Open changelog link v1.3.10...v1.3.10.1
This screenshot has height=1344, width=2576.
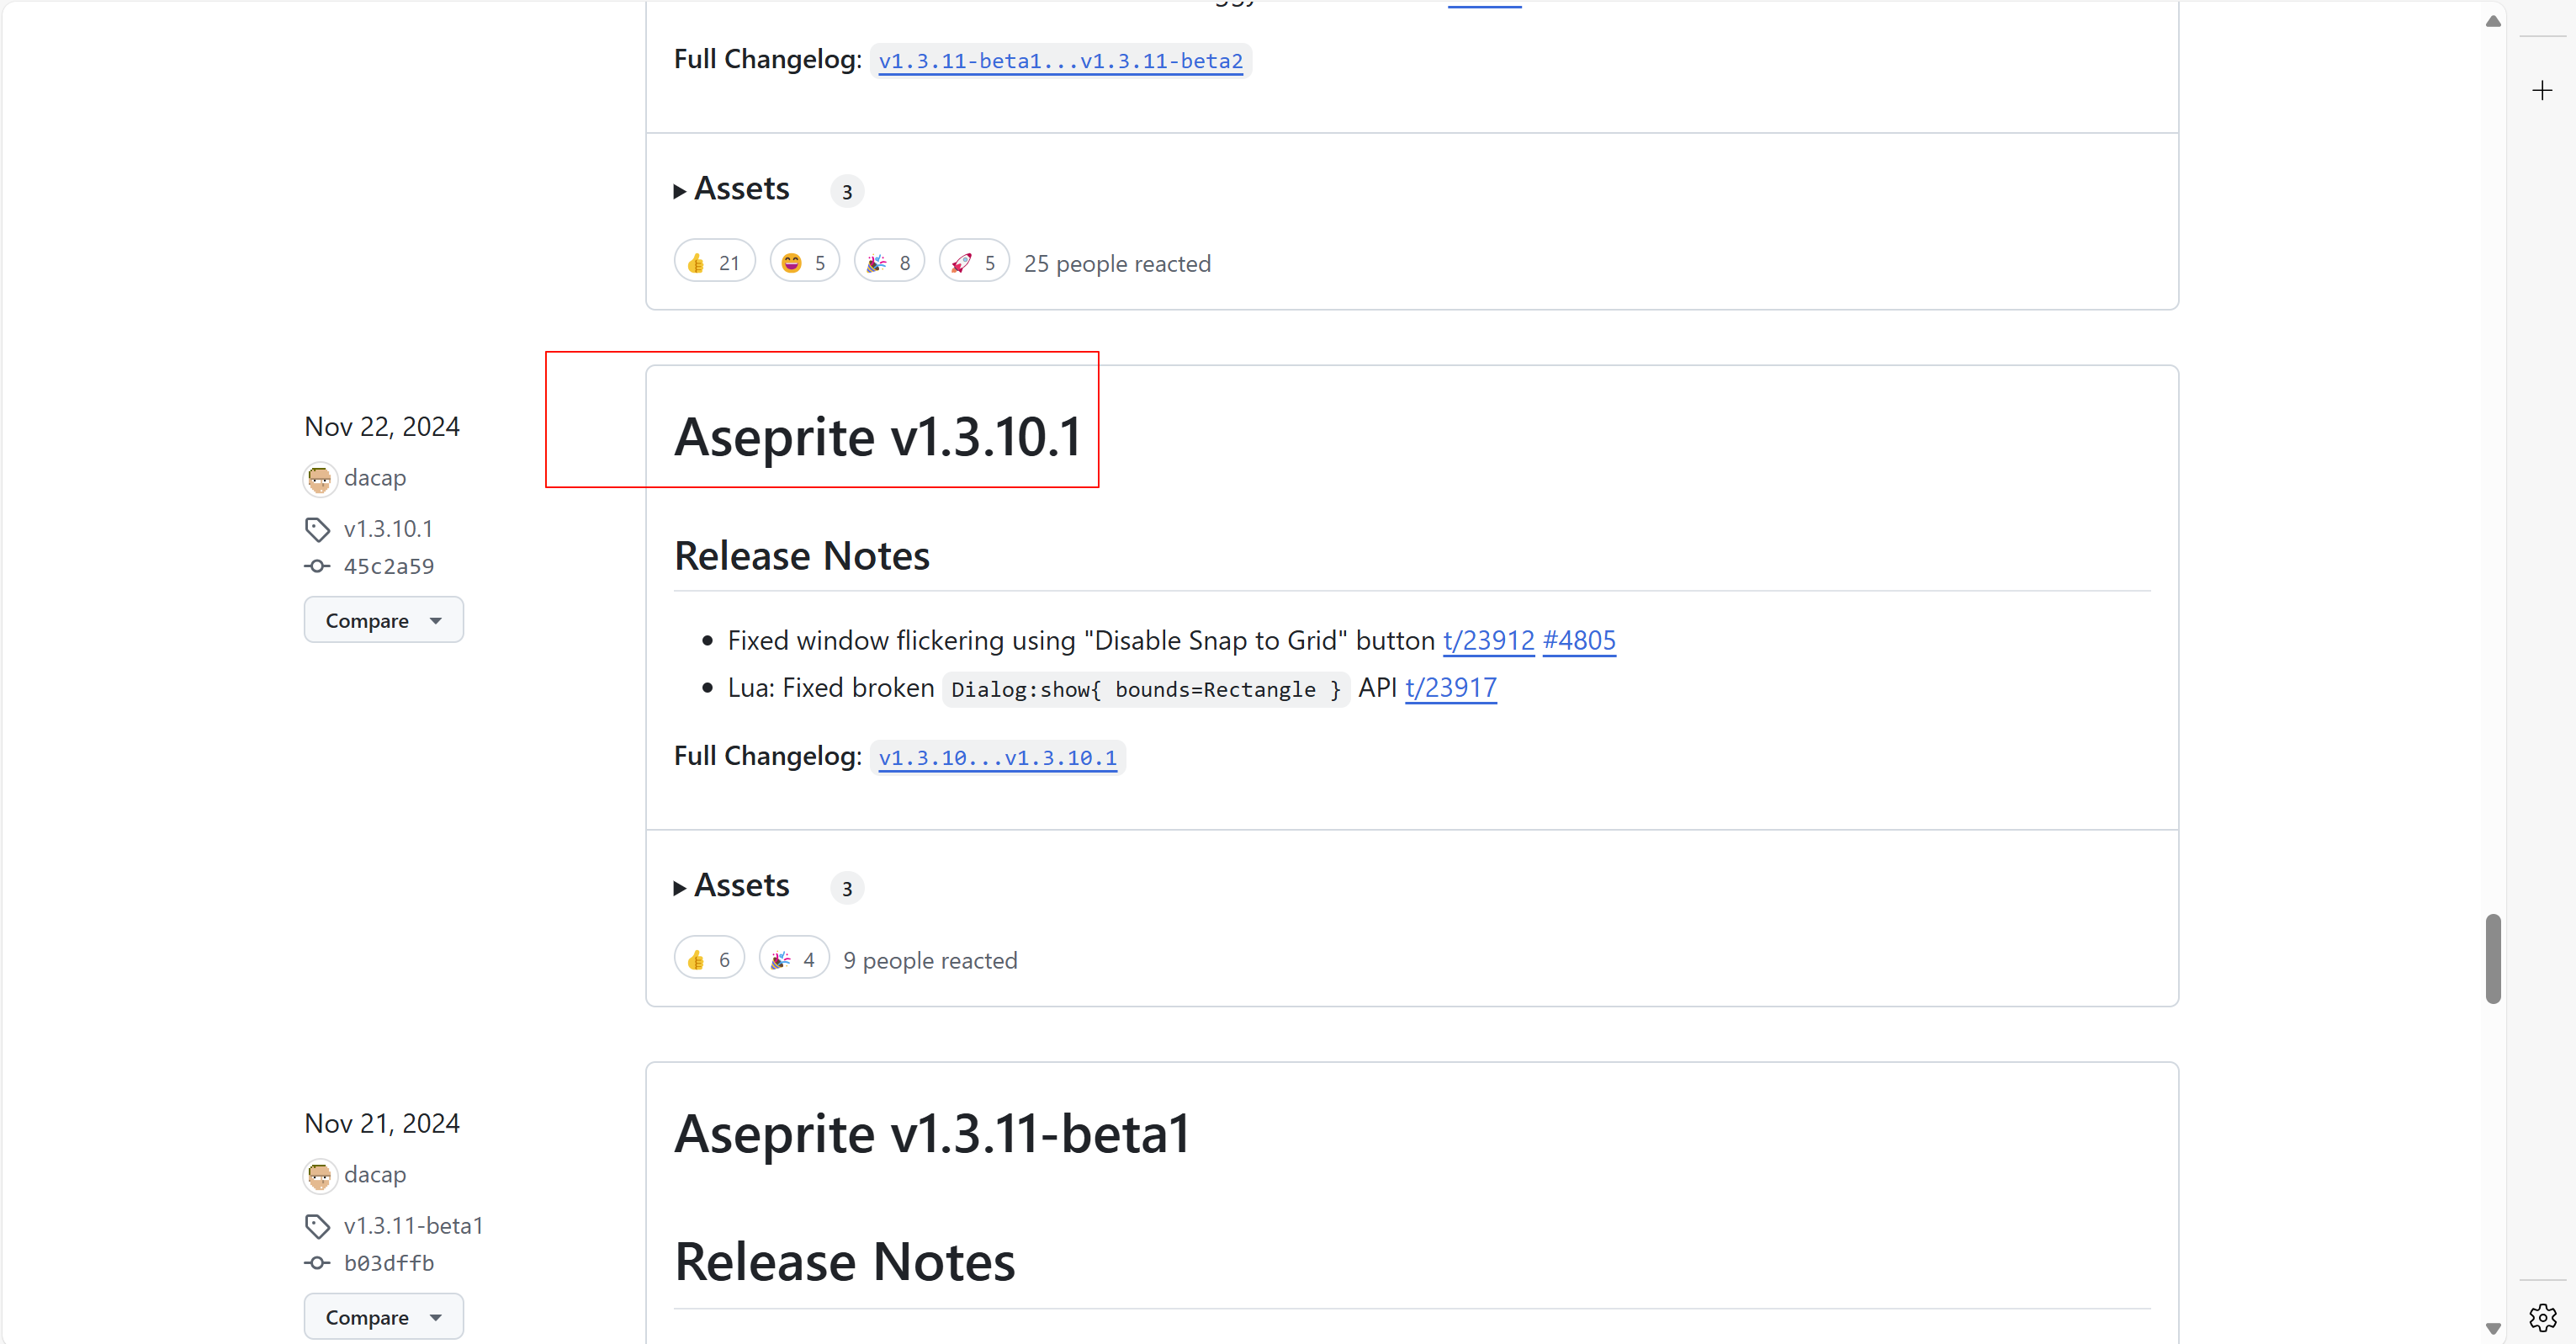point(997,758)
